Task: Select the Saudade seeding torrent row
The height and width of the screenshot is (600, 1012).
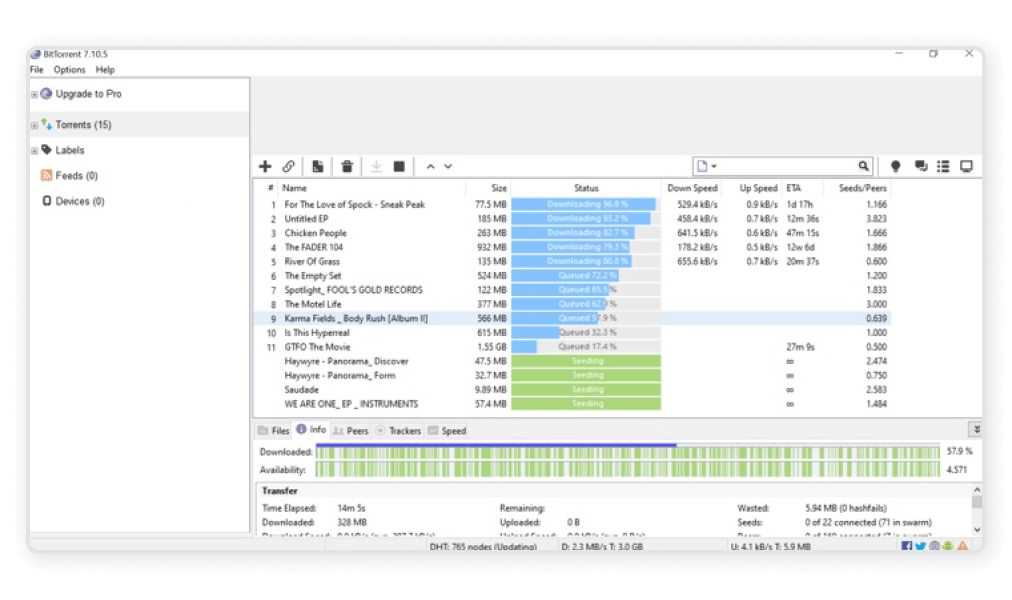Action: [571, 390]
